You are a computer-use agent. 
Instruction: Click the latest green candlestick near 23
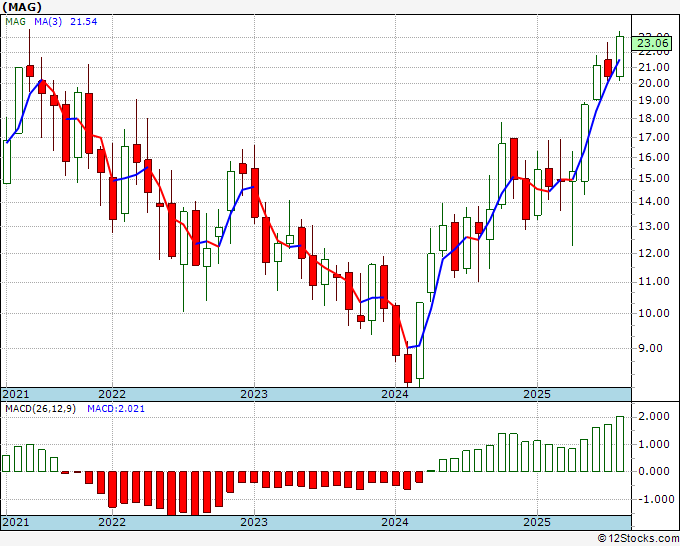(x=620, y=56)
